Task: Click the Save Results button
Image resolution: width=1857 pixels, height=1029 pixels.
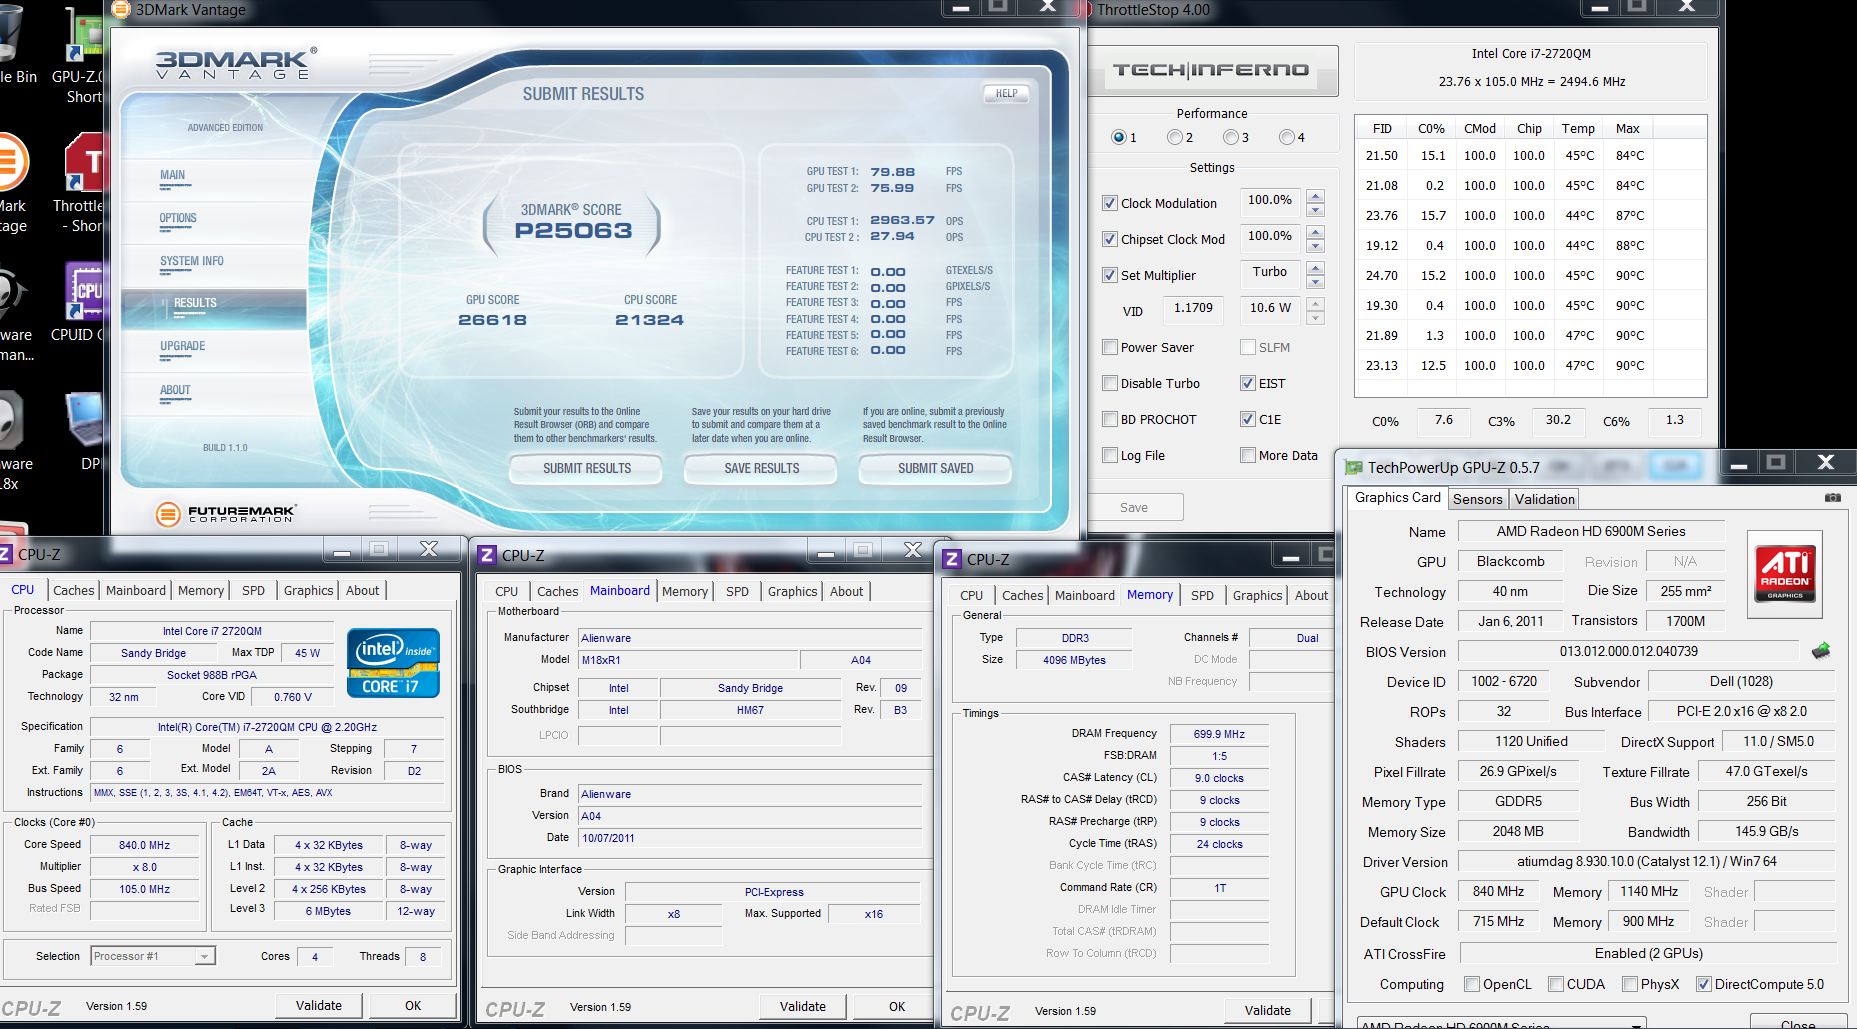Action: click(761, 468)
